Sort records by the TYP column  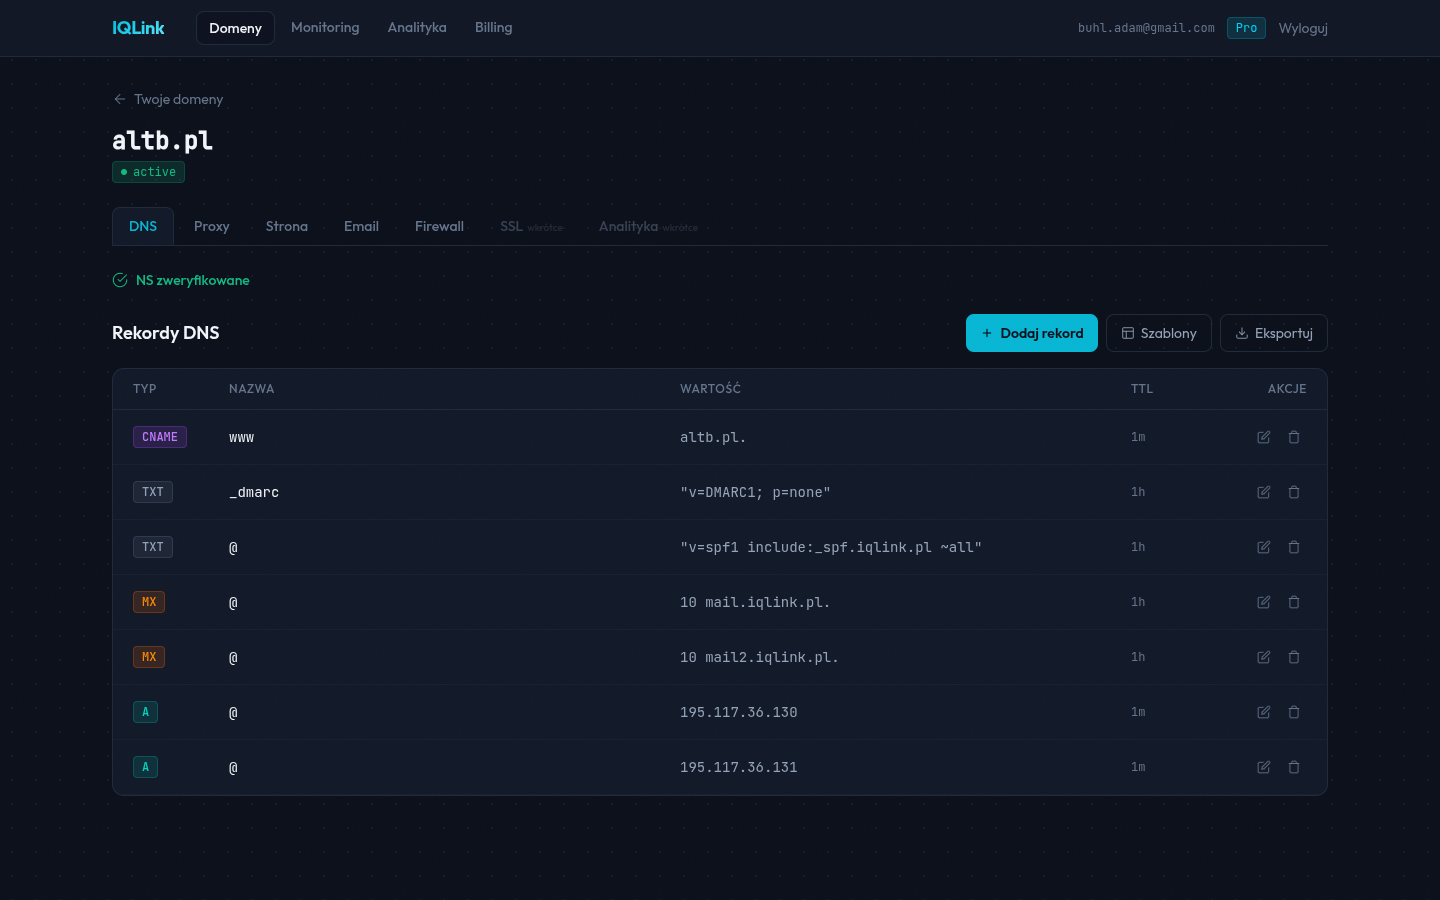click(x=144, y=389)
